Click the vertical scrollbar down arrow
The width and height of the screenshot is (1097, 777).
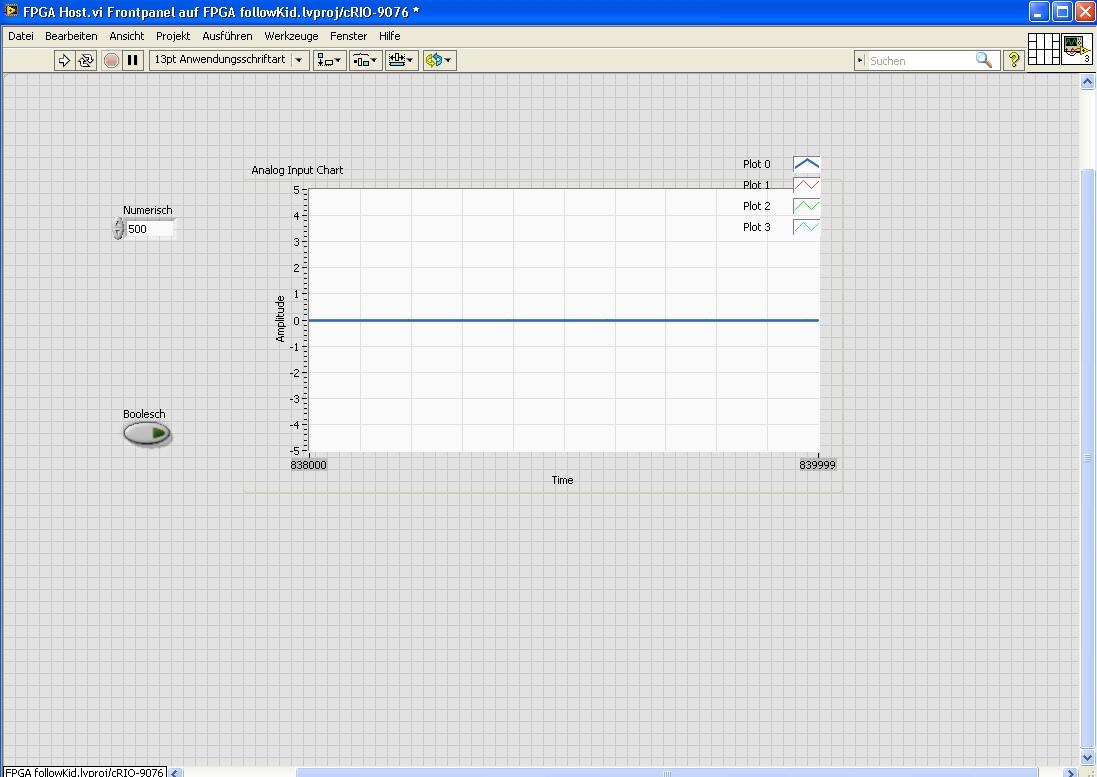pos(1087,757)
